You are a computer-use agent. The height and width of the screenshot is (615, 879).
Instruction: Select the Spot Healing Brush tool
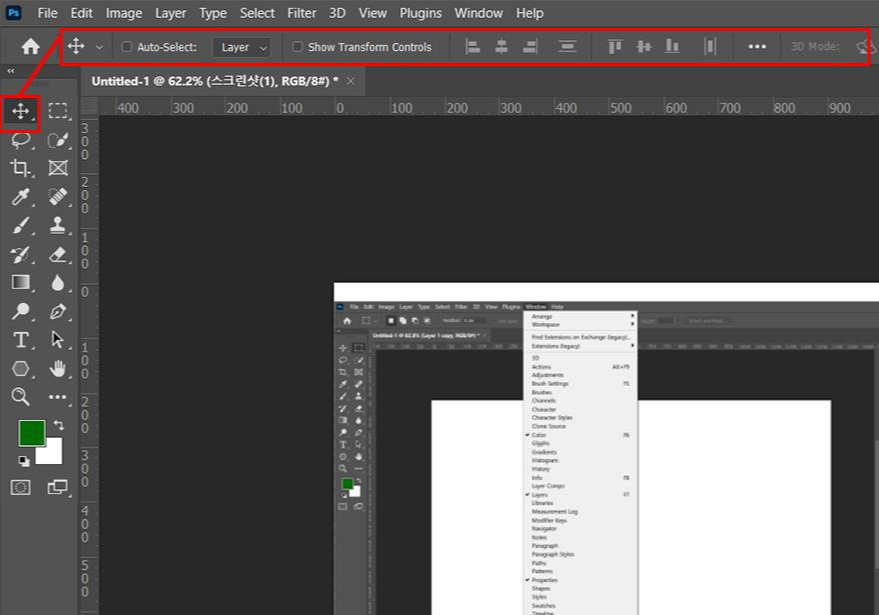coord(58,197)
